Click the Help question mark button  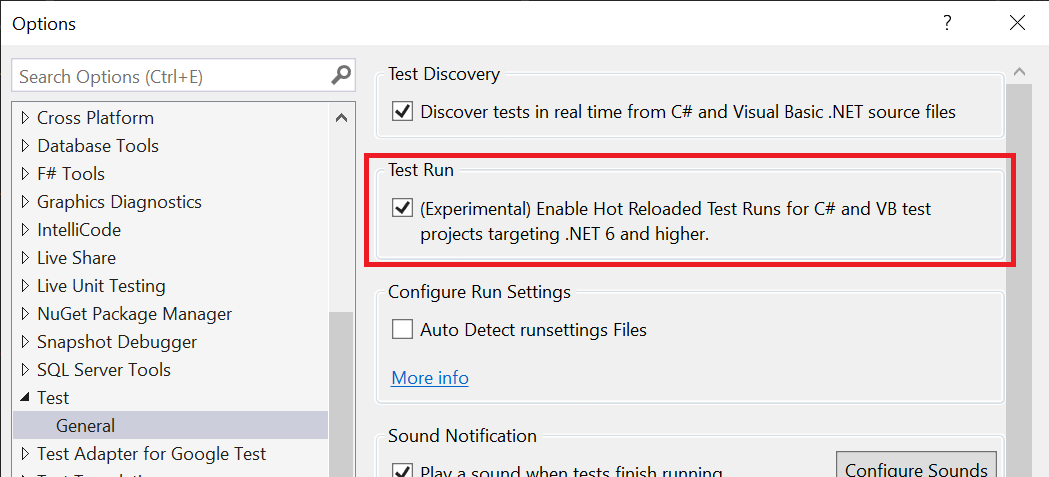pos(946,23)
